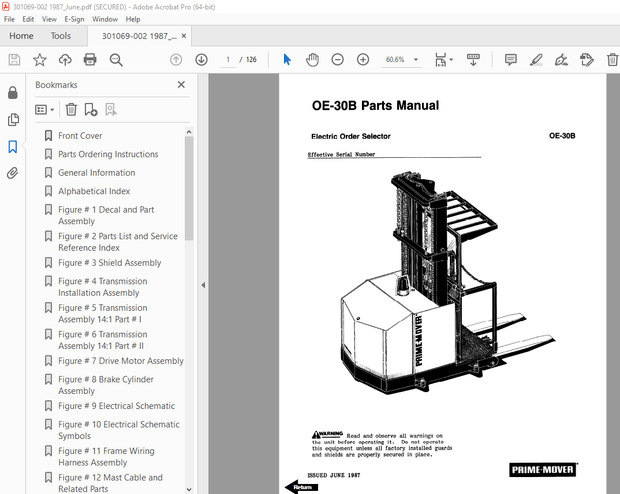
Task: Open Figure # 3 Shield Assembly bookmark
Action: coord(110,263)
